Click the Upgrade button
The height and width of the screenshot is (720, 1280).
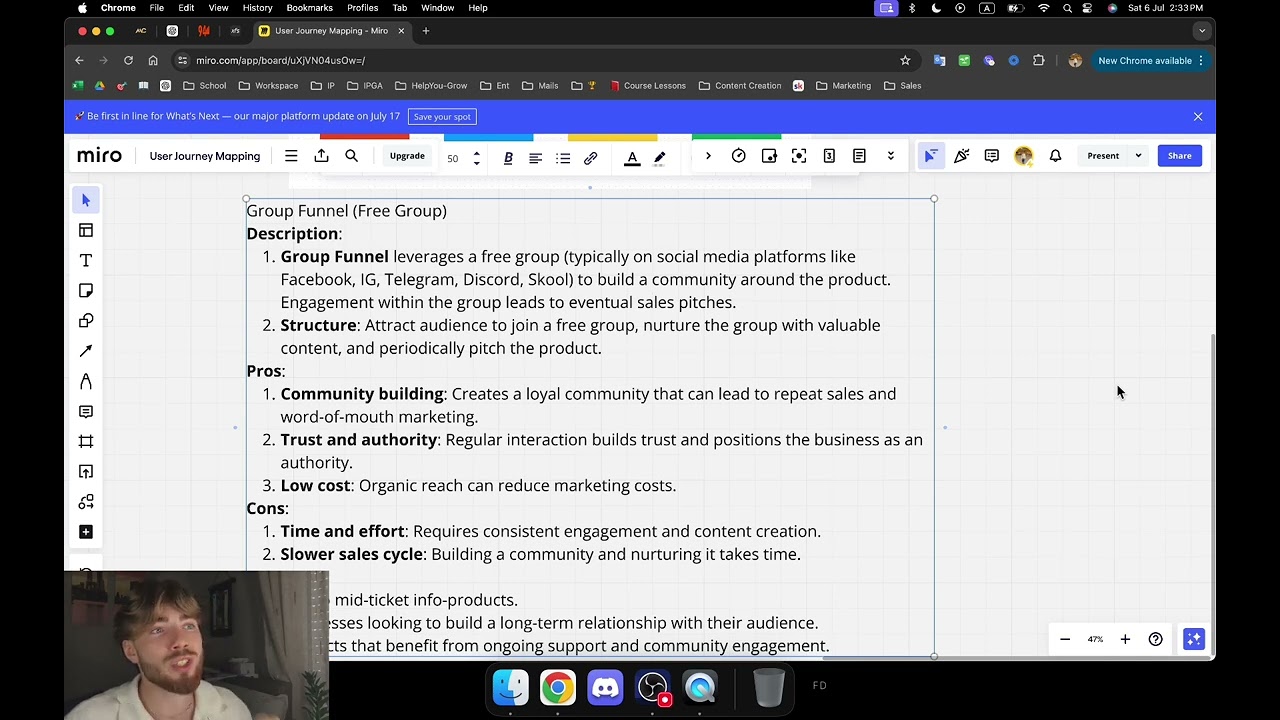click(407, 156)
